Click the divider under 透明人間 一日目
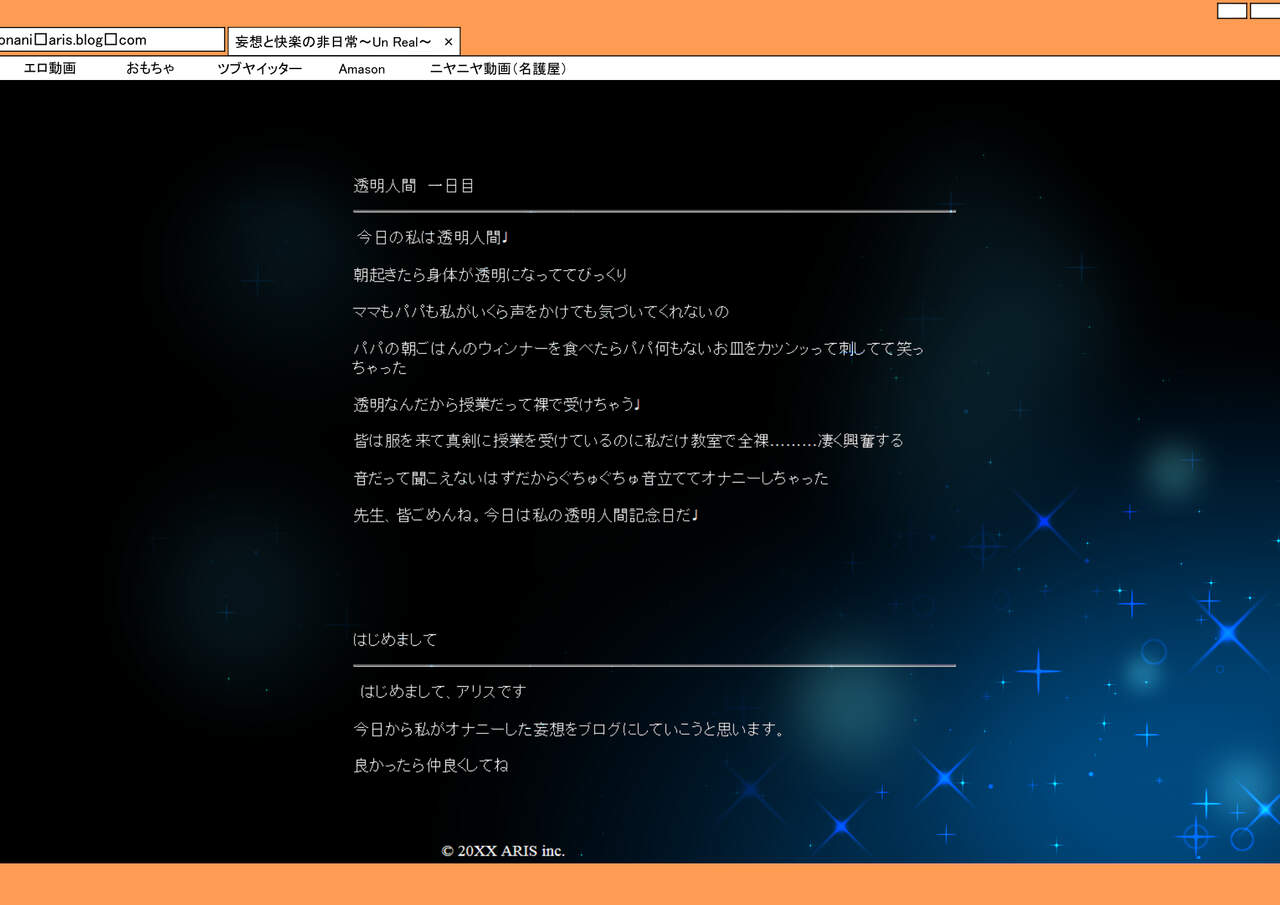The width and height of the screenshot is (1280, 905). point(654,211)
